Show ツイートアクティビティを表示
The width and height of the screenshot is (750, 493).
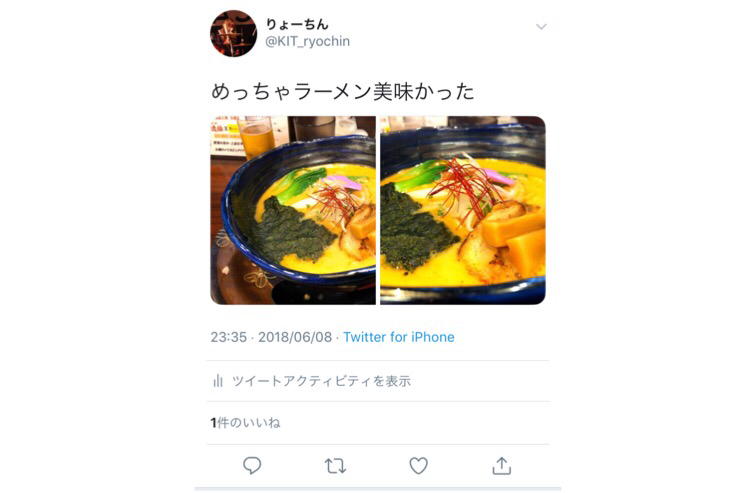[x=321, y=381]
